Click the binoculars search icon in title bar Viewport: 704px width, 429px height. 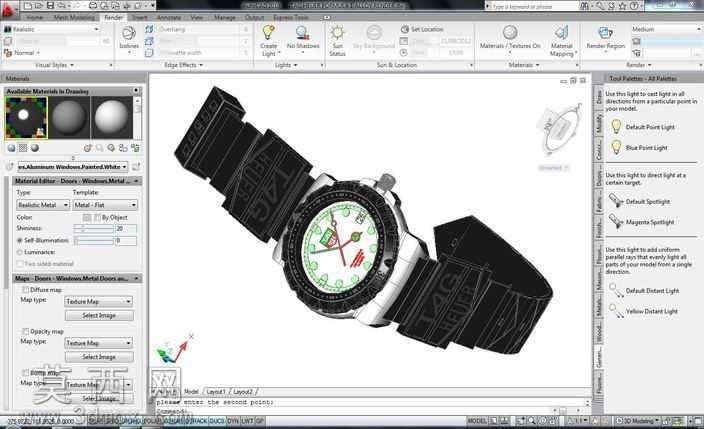[584, 6]
